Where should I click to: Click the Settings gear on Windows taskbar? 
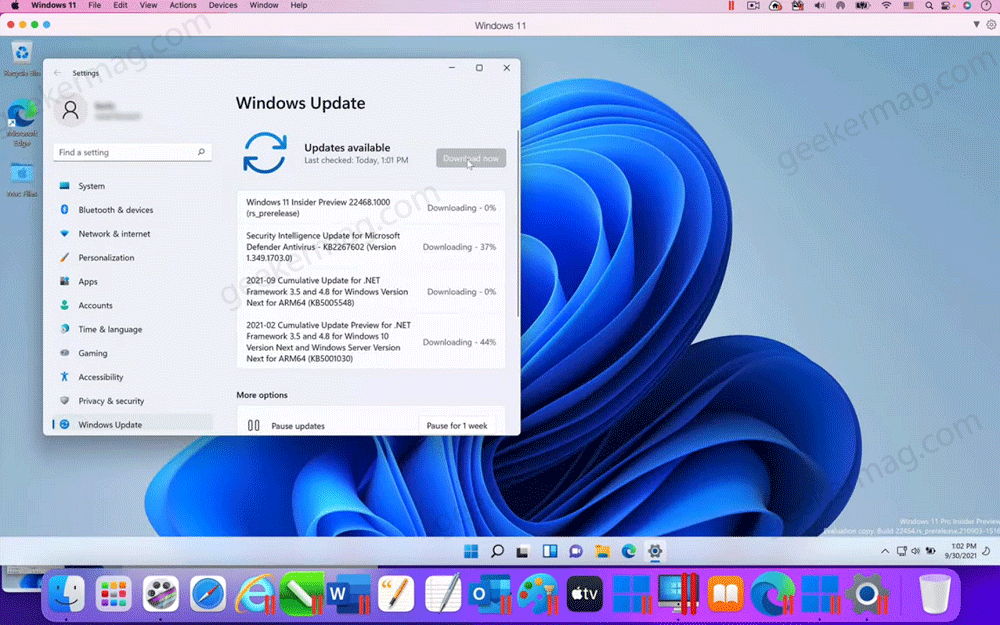(x=655, y=551)
